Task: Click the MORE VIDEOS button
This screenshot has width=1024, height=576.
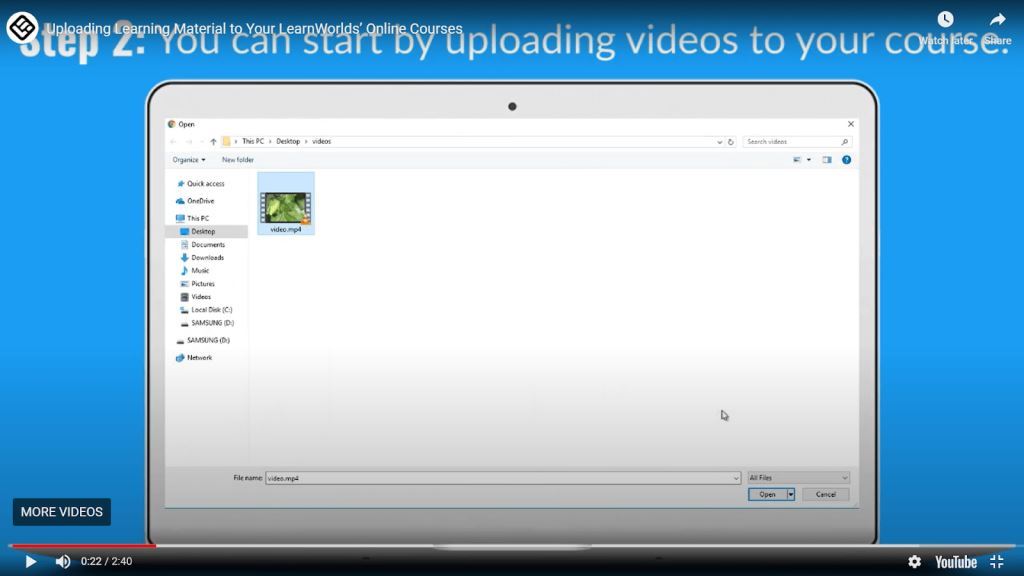Action: click(x=62, y=512)
